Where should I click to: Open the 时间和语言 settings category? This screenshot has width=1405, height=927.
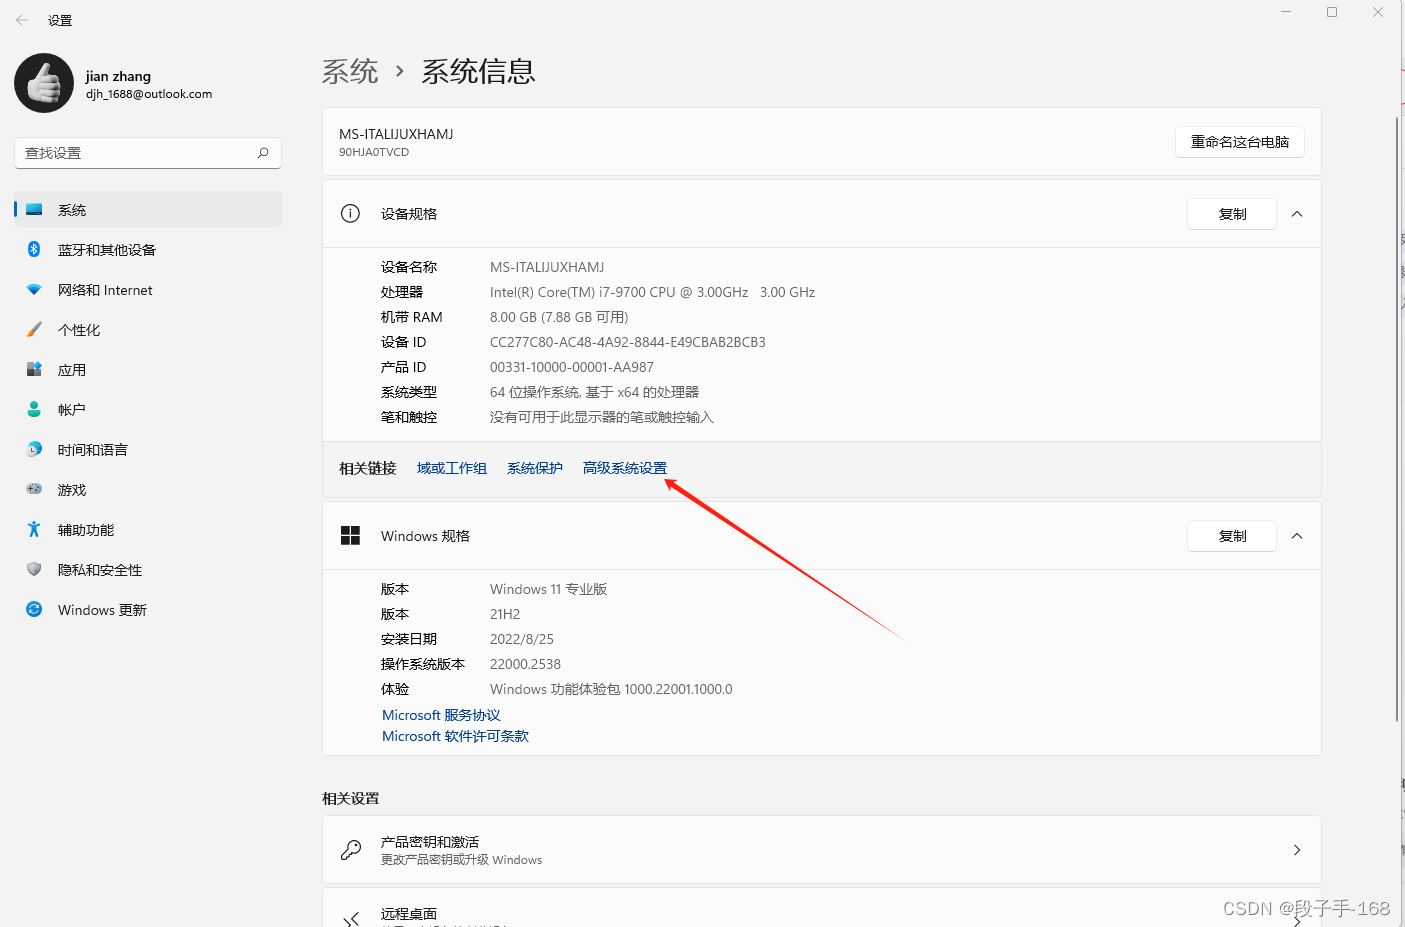148,450
